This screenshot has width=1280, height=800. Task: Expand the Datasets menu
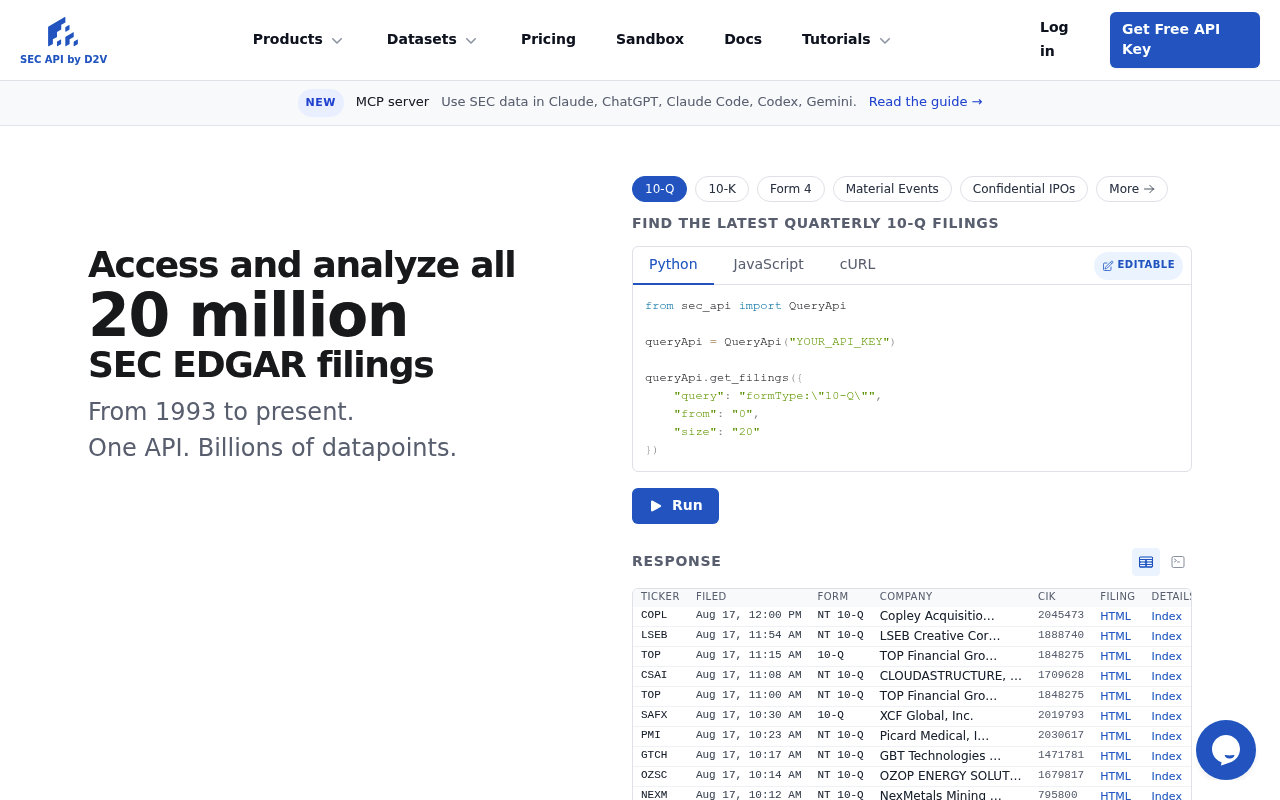click(432, 39)
